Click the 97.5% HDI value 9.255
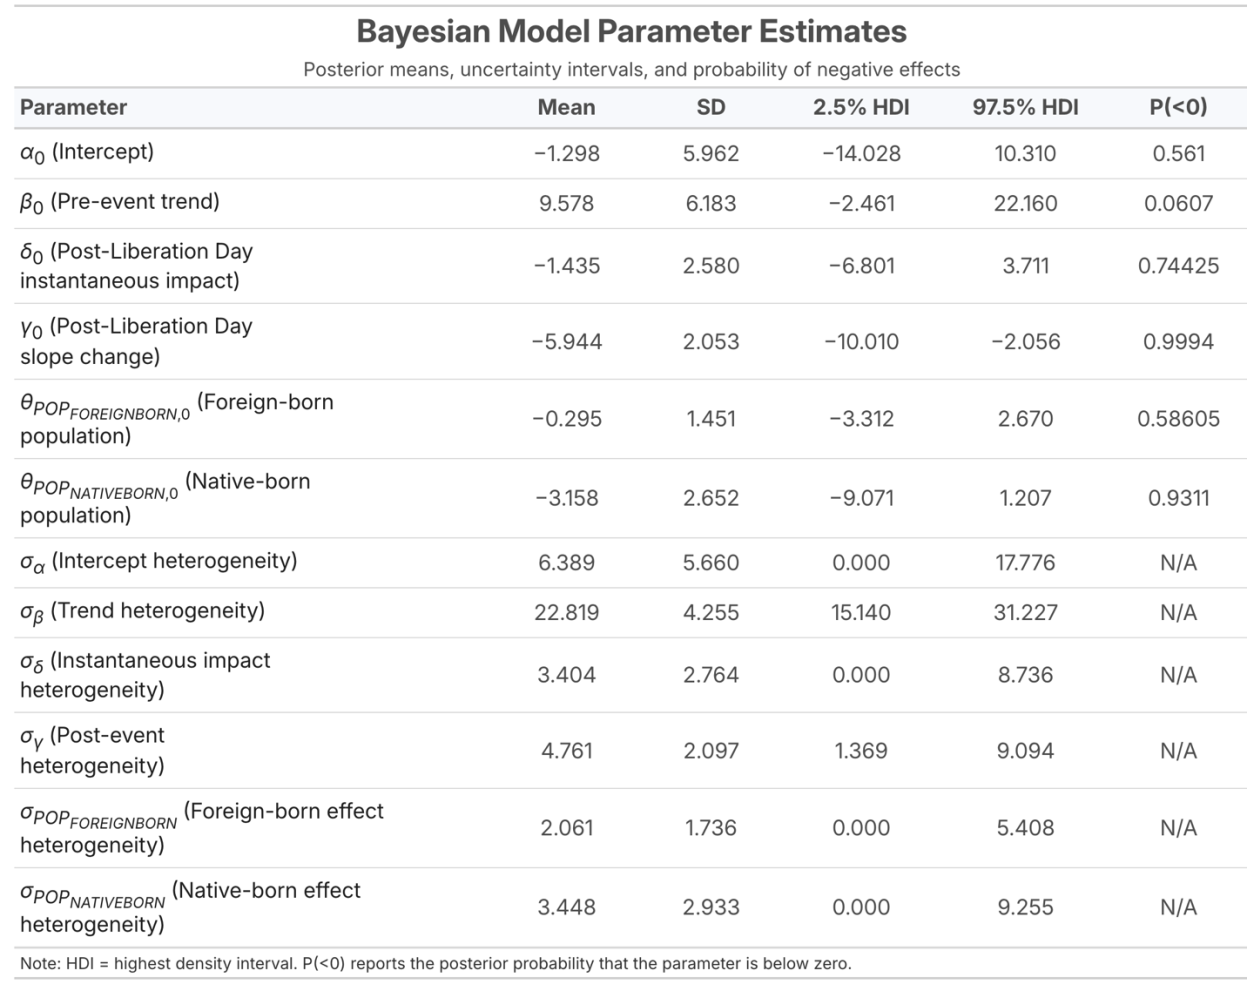1247x984 pixels. point(1025,907)
